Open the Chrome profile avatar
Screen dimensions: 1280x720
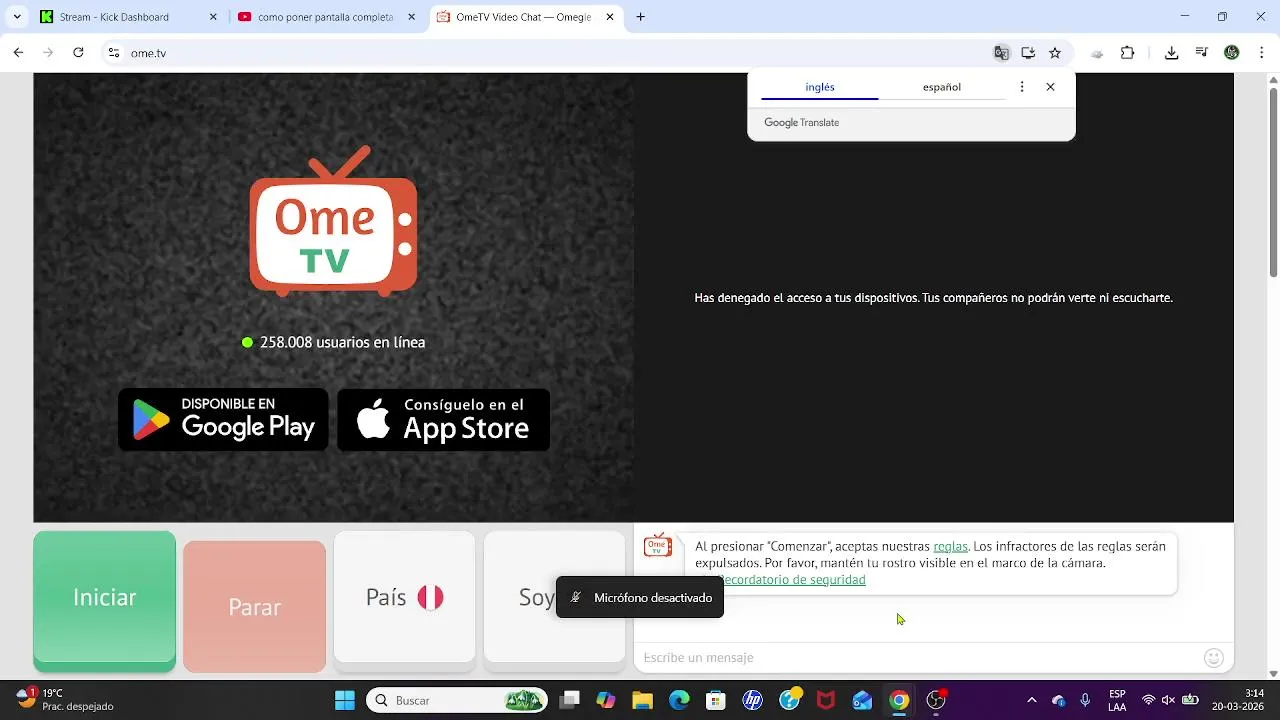[x=1232, y=53]
